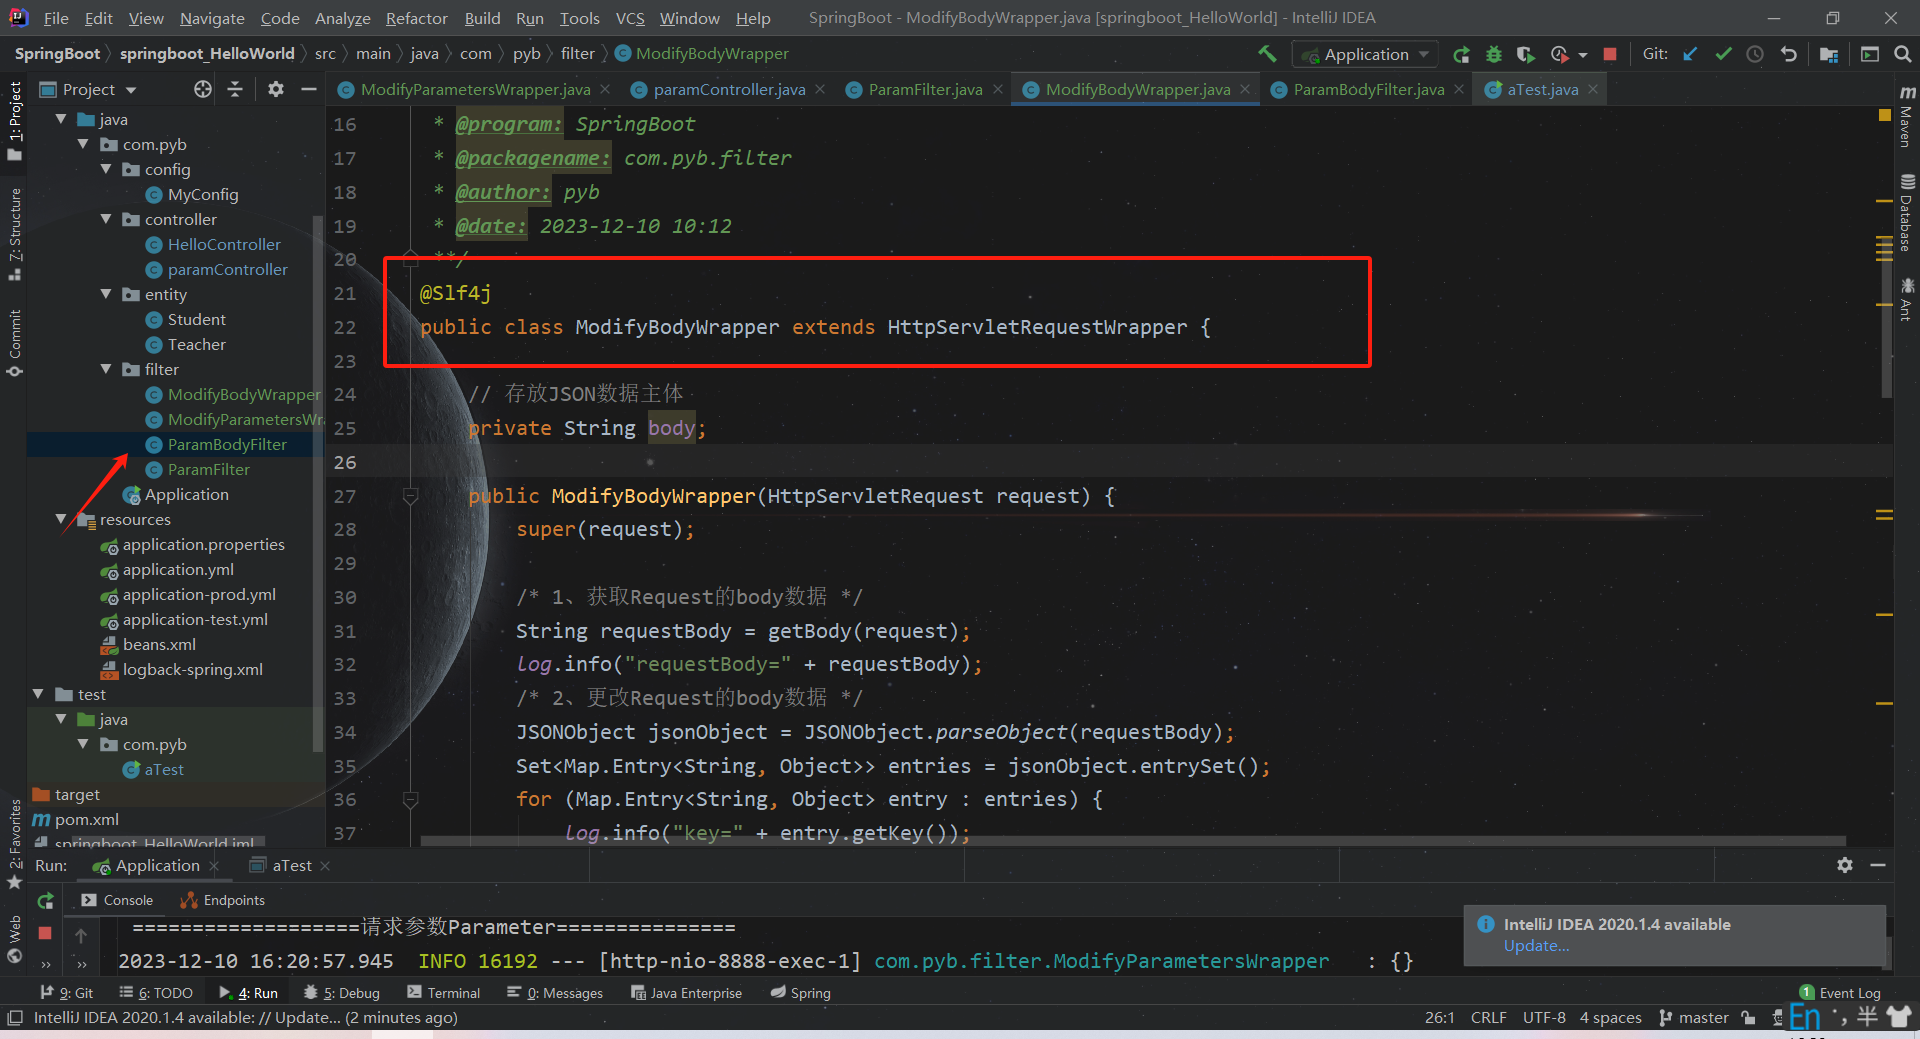The height and width of the screenshot is (1039, 1920).
Task: Start debugging with the bug icon
Action: point(1494,54)
